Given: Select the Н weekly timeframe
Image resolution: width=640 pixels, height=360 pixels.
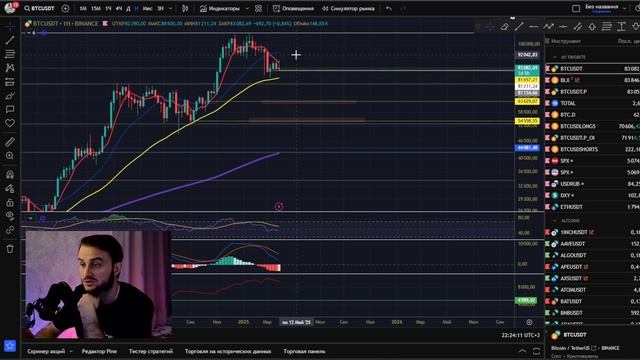Looking at the screenshot, I should click(136, 8).
